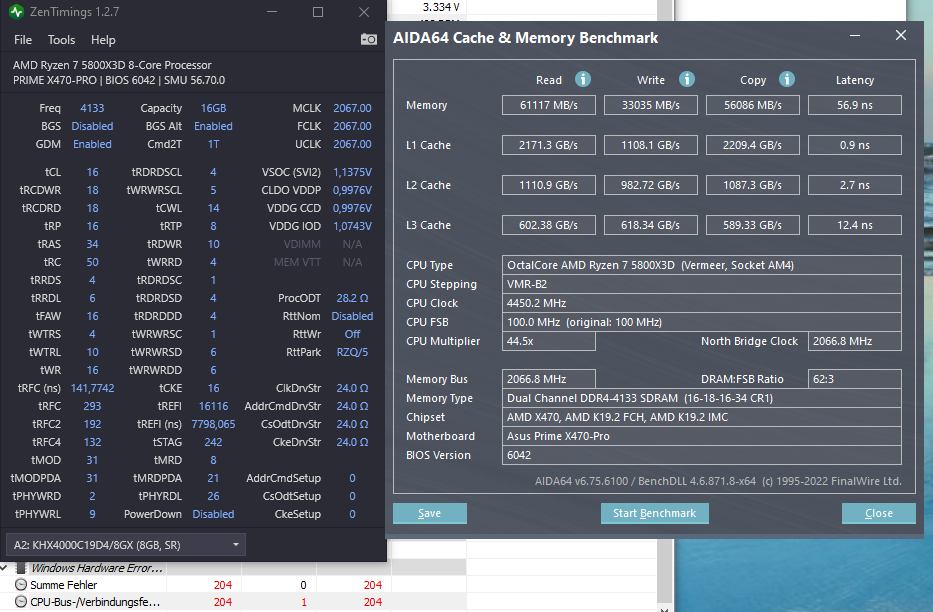Maximize the ZenTimings window
The height and width of the screenshot is (612, 933).
tap(318, 12)
